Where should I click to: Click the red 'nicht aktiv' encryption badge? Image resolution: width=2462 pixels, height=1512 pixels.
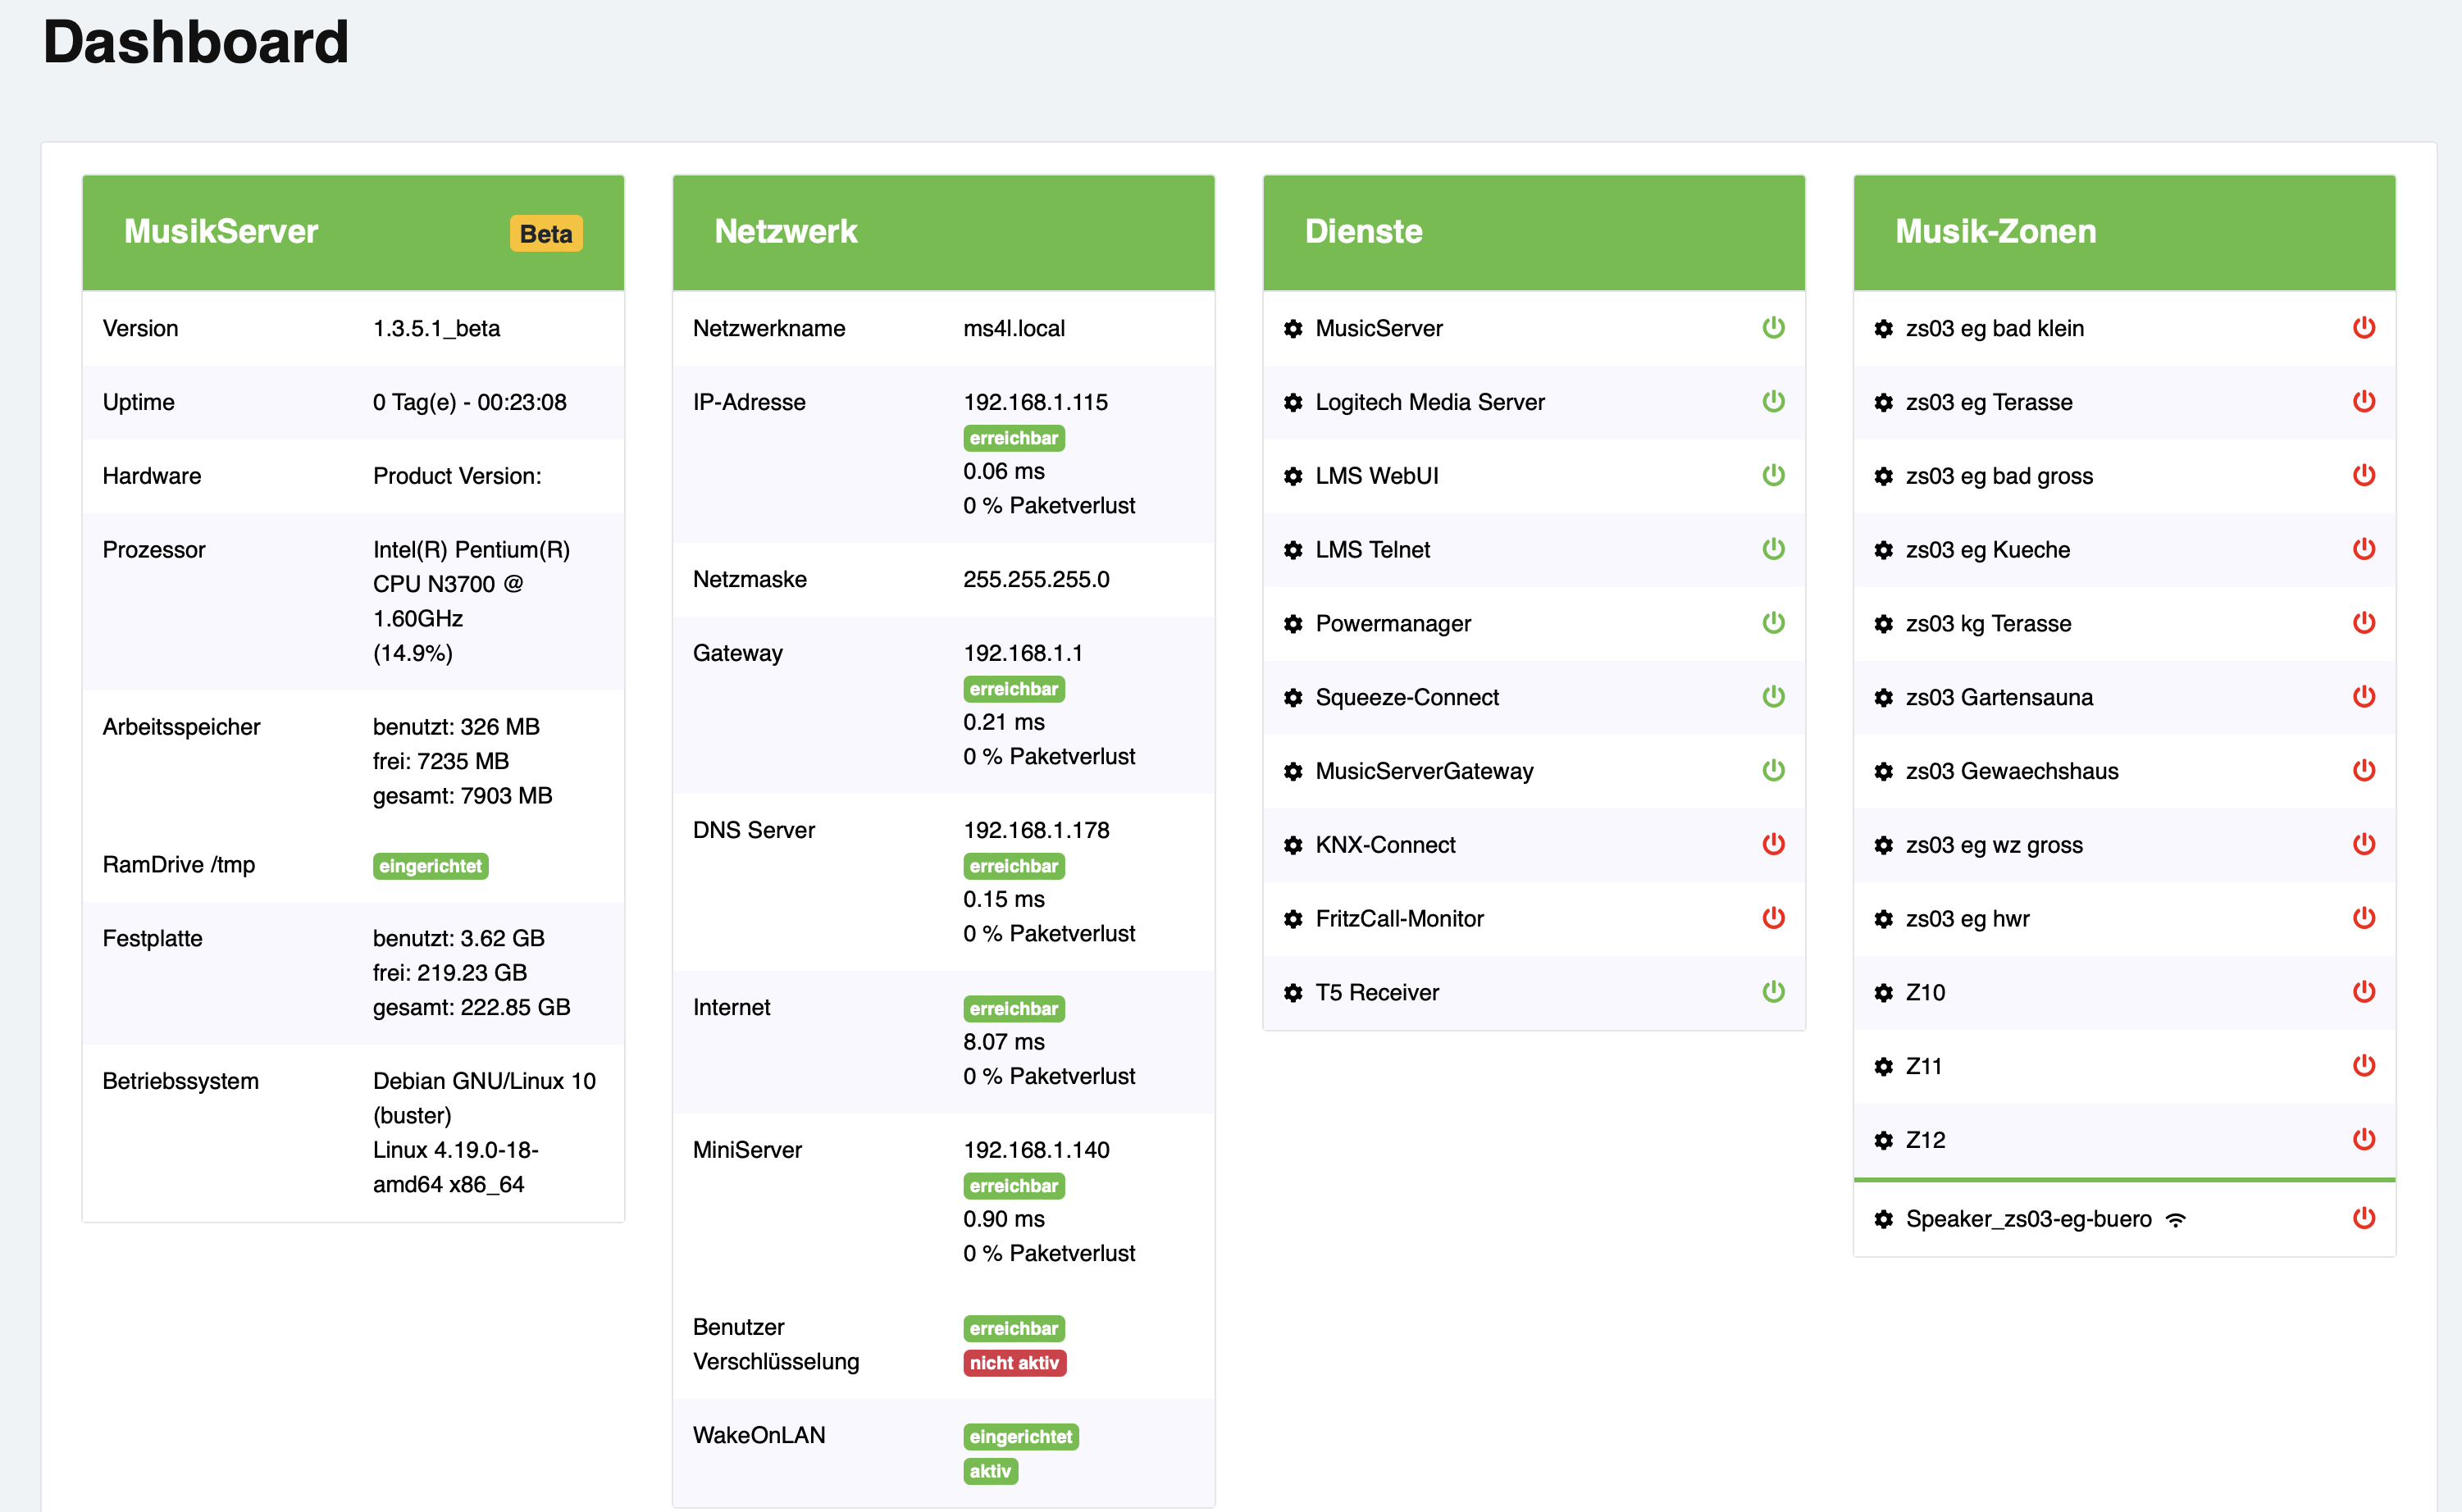tap(1014, 1363)
